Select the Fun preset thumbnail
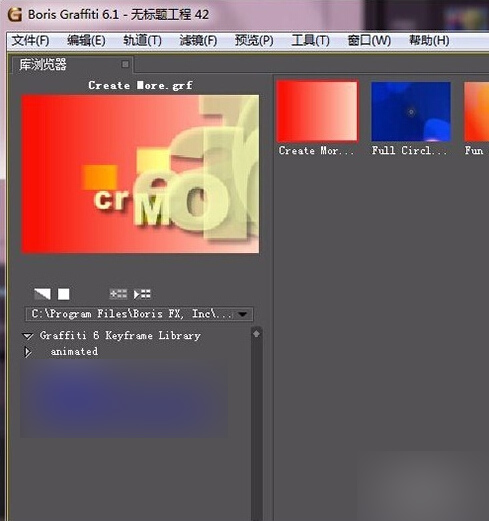489x521 pixels. pyautogui.click(x=477, y=111)
